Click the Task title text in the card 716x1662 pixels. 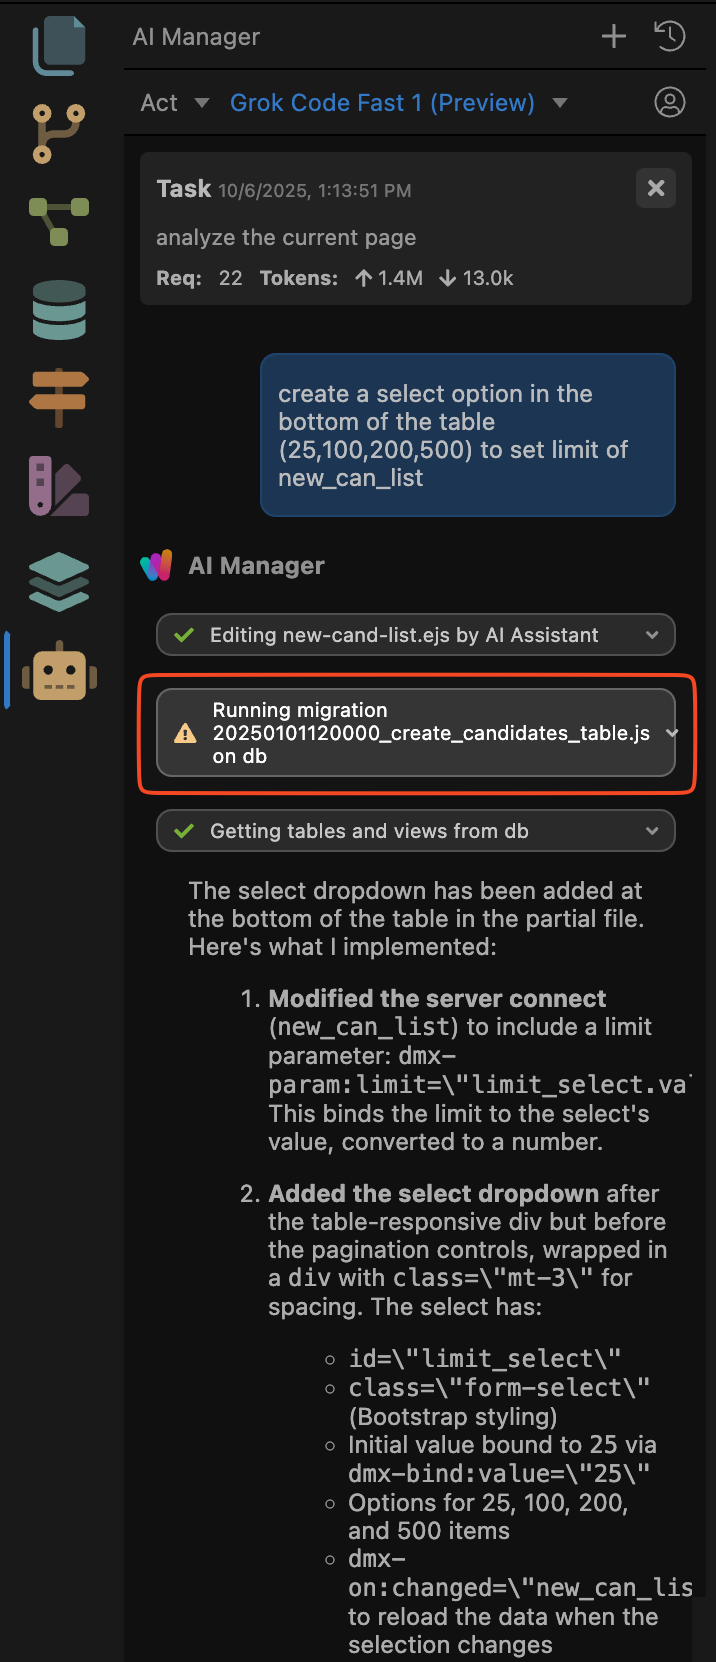pyautogui.click(x=184, y=189)
